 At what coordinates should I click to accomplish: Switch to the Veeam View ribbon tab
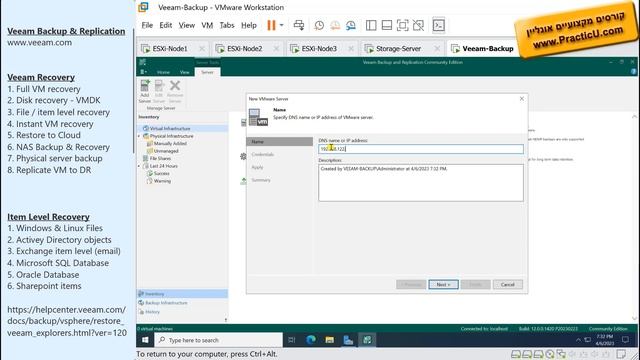184,72
